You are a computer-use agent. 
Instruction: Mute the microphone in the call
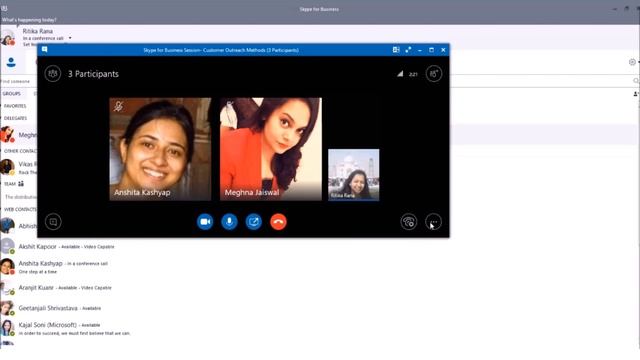pyautogui.click(x=229, y=222)
